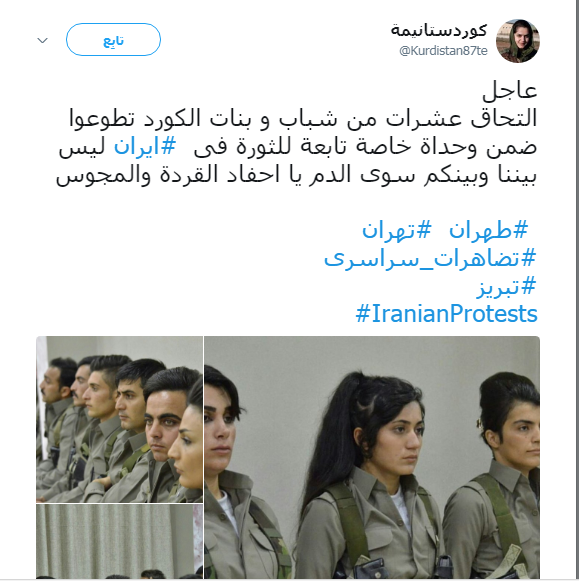Open the photo of men in a row

(x=119, y=419)
